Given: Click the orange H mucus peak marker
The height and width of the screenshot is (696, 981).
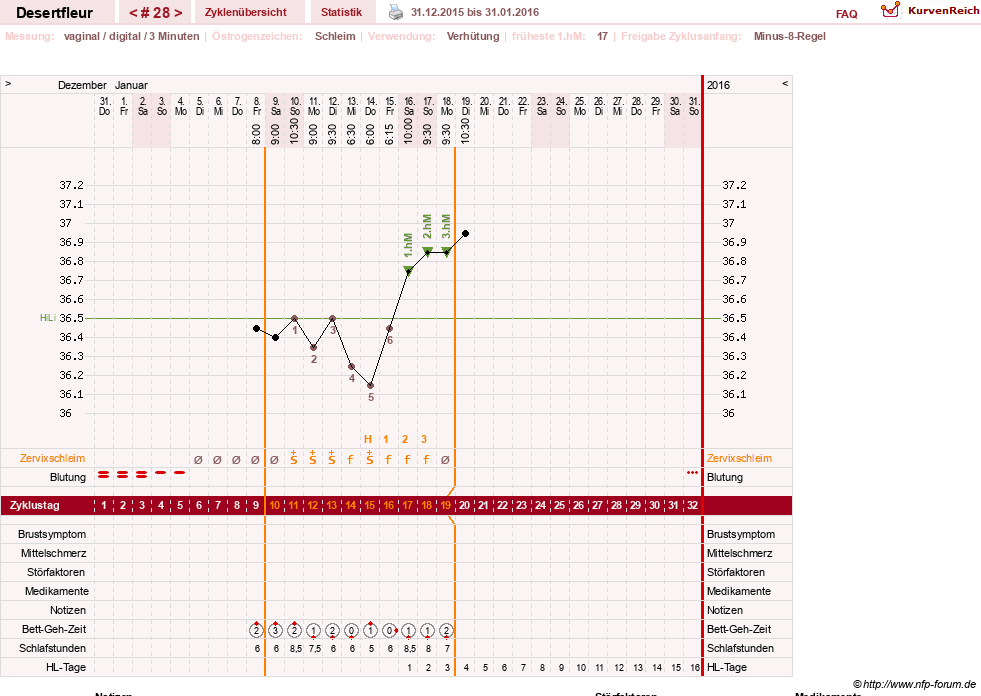Looking at the screenshot, I should (368, 439).
